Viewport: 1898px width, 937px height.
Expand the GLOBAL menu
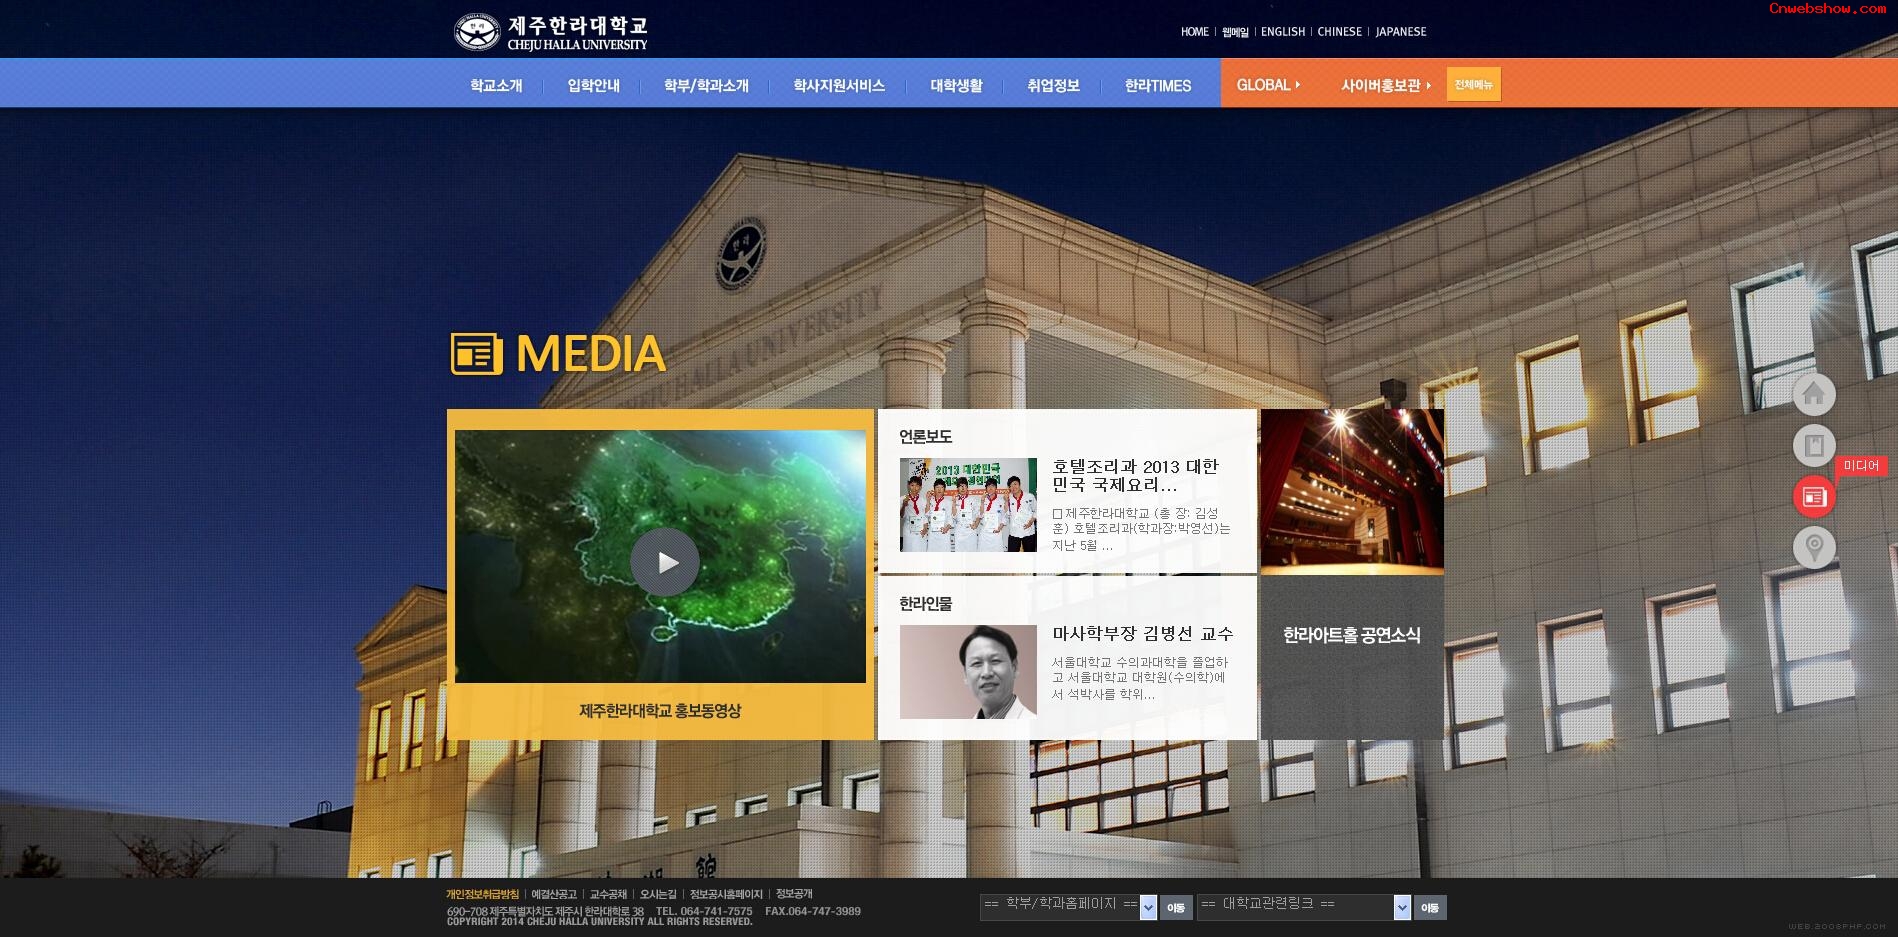pos(1268,85)
